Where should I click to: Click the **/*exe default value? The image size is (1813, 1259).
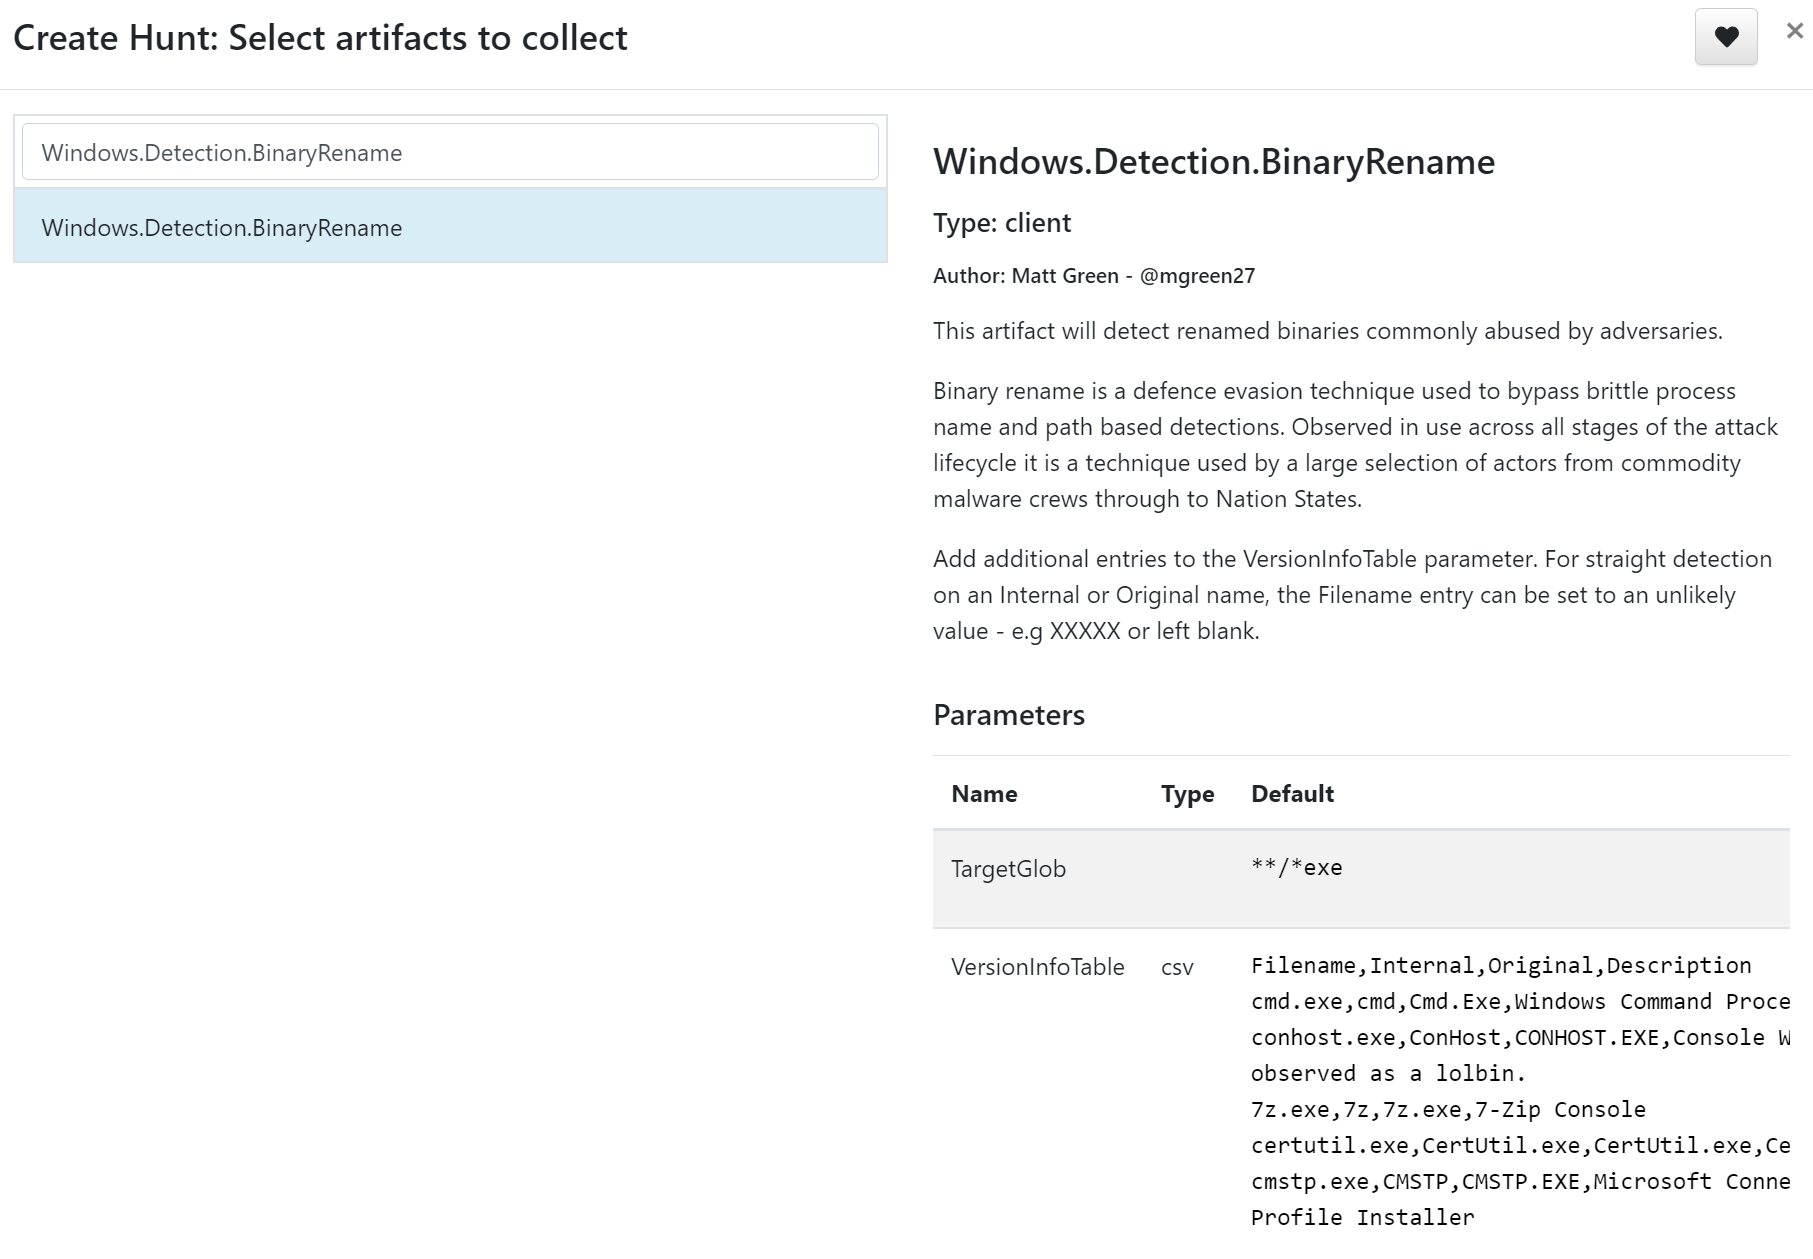pyautogui.click(x=1297, y=868)
